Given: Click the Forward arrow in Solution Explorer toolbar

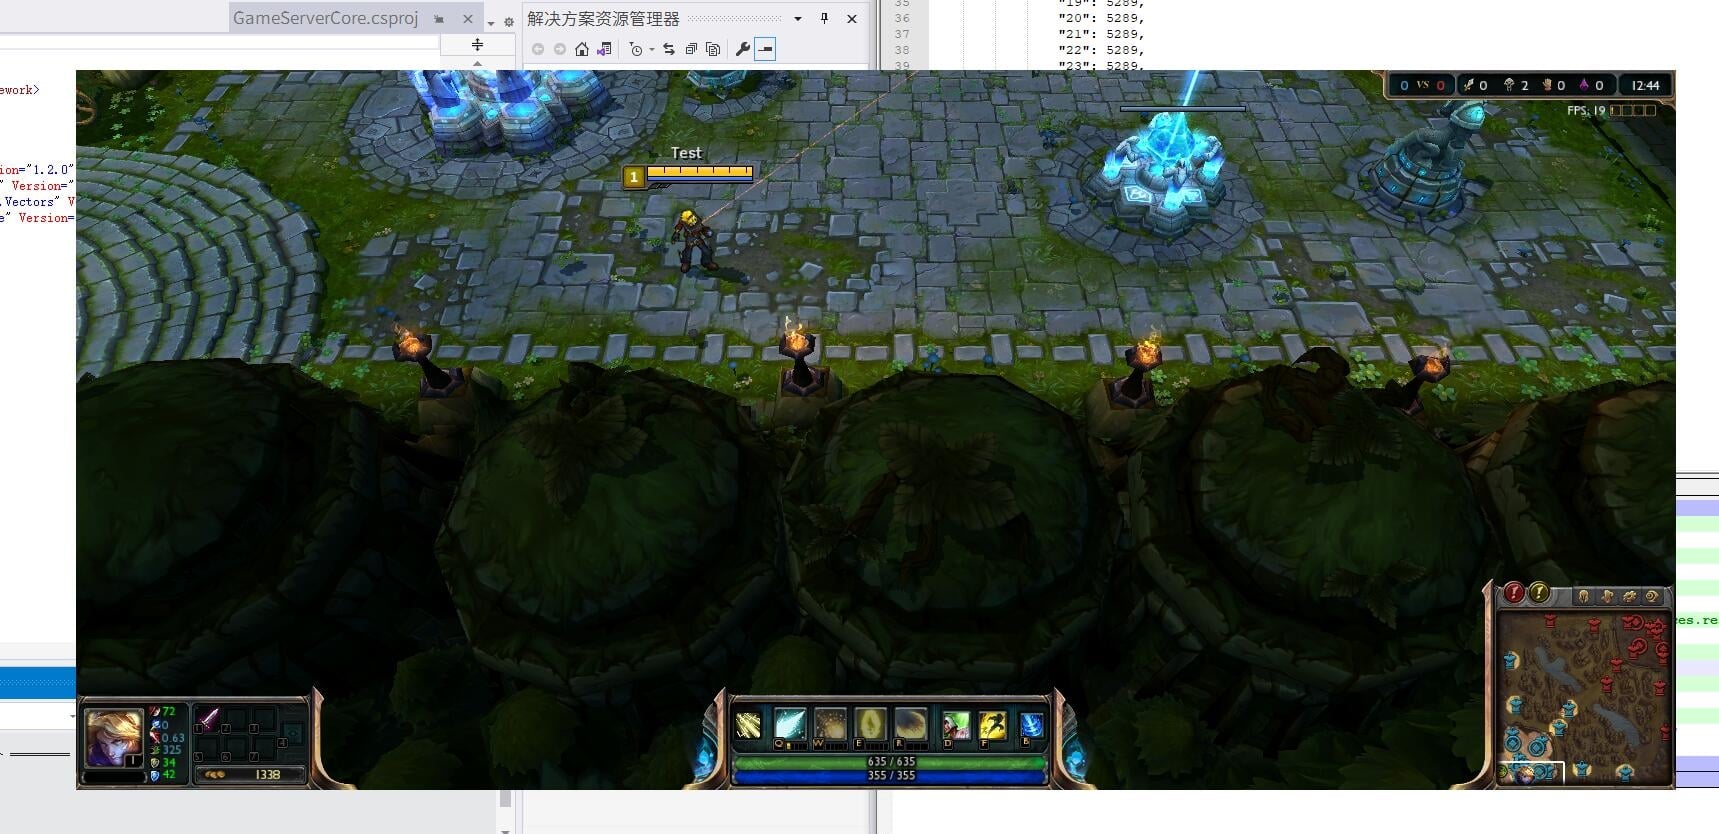Looking at the screenshot, I should (560, 49).
